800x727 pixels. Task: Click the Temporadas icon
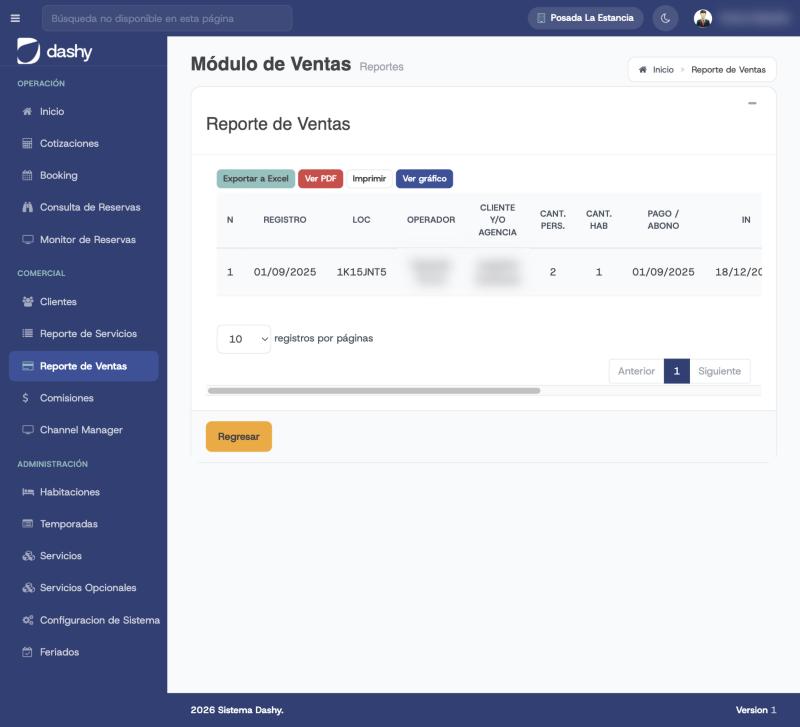[x=28, y=523]
